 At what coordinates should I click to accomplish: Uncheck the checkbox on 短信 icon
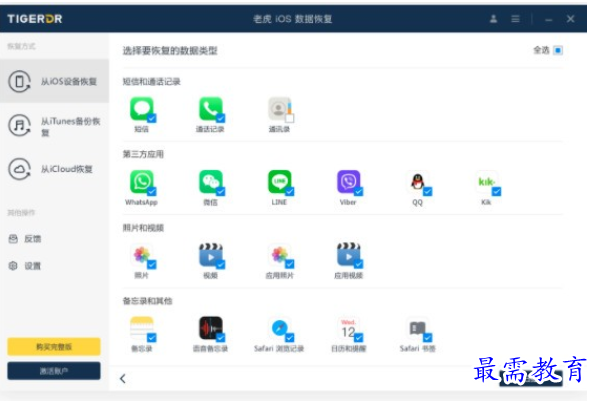point(151,118)
